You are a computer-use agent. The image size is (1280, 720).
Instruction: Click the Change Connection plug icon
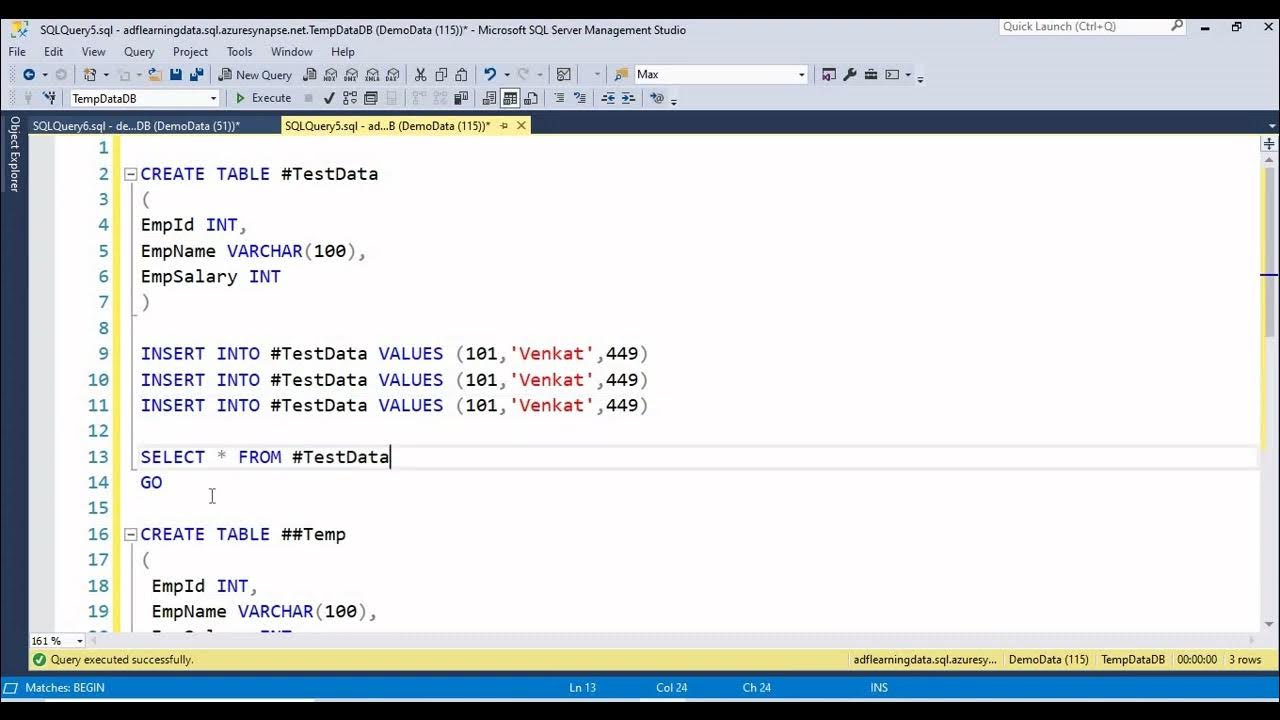50,98
